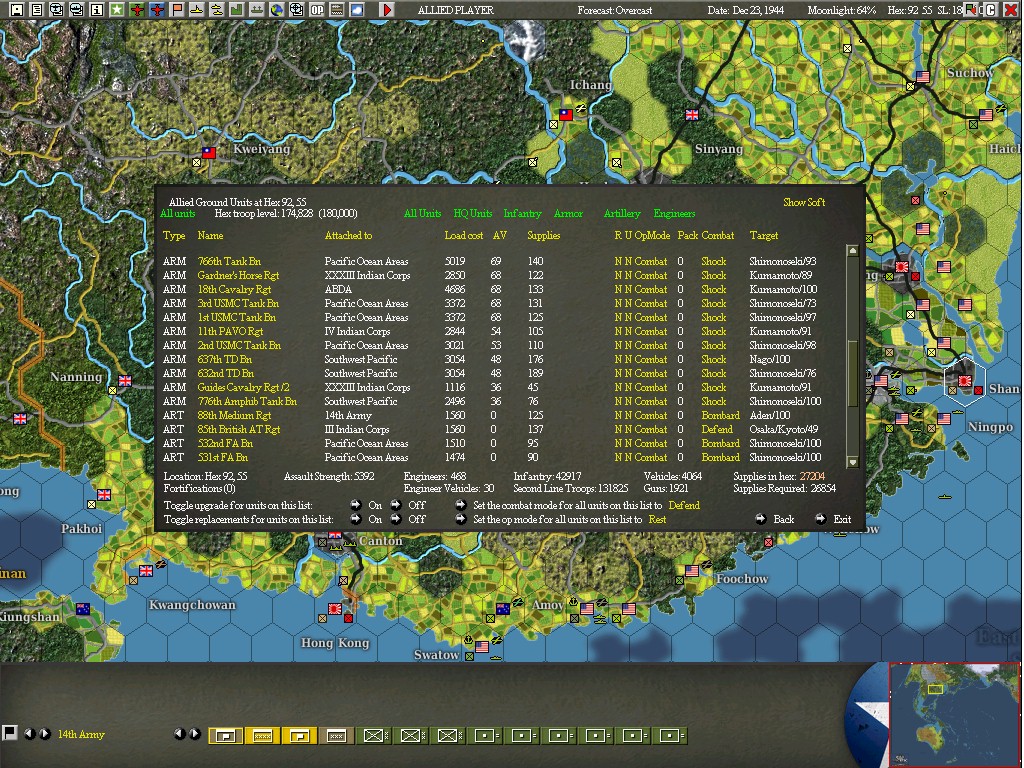
Task: Filter list to Artillery
Action: pos(622,214)
